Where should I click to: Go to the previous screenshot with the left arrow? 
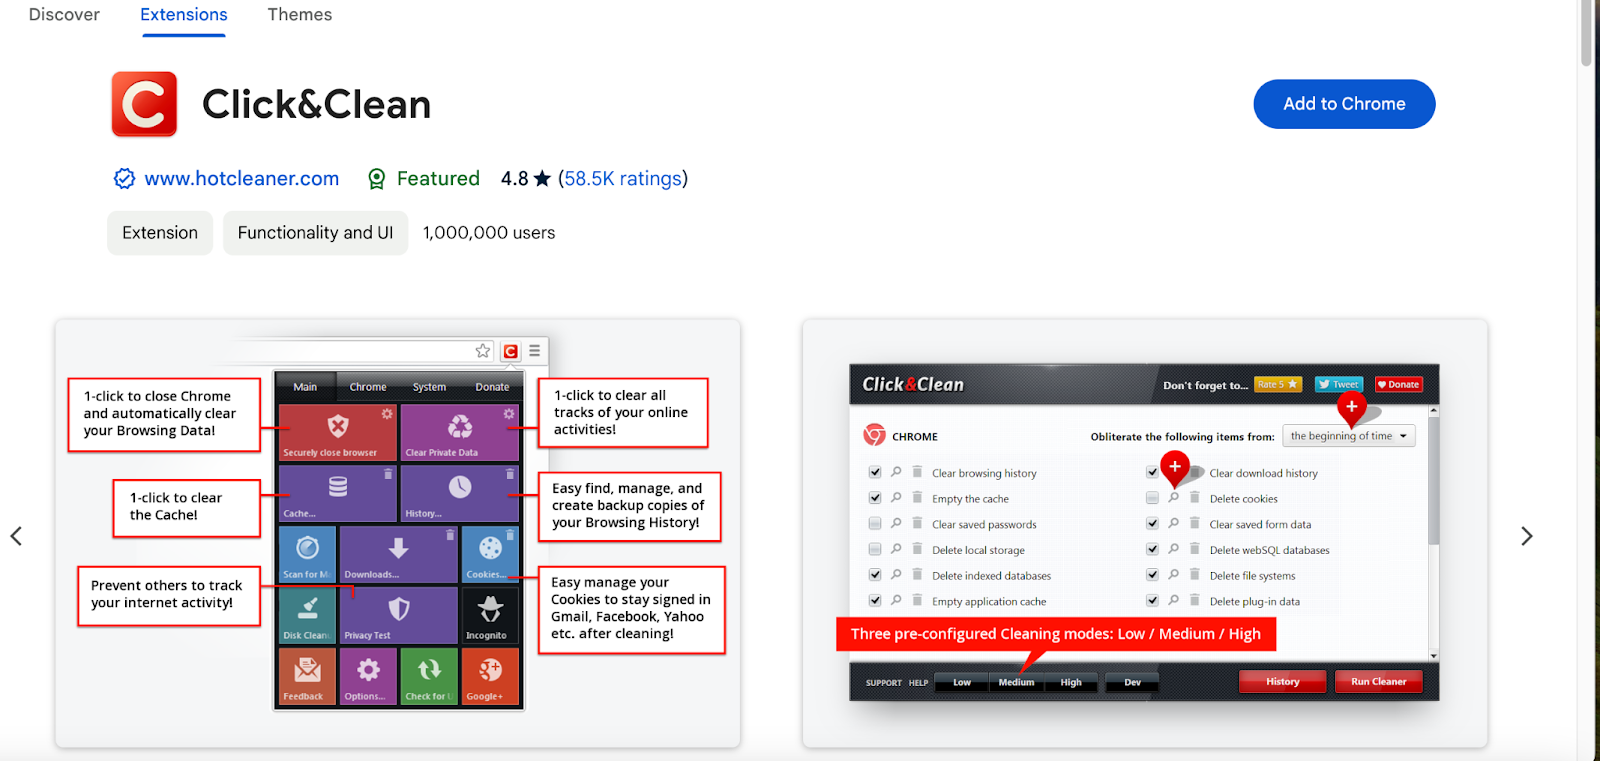tap(16, 536)
